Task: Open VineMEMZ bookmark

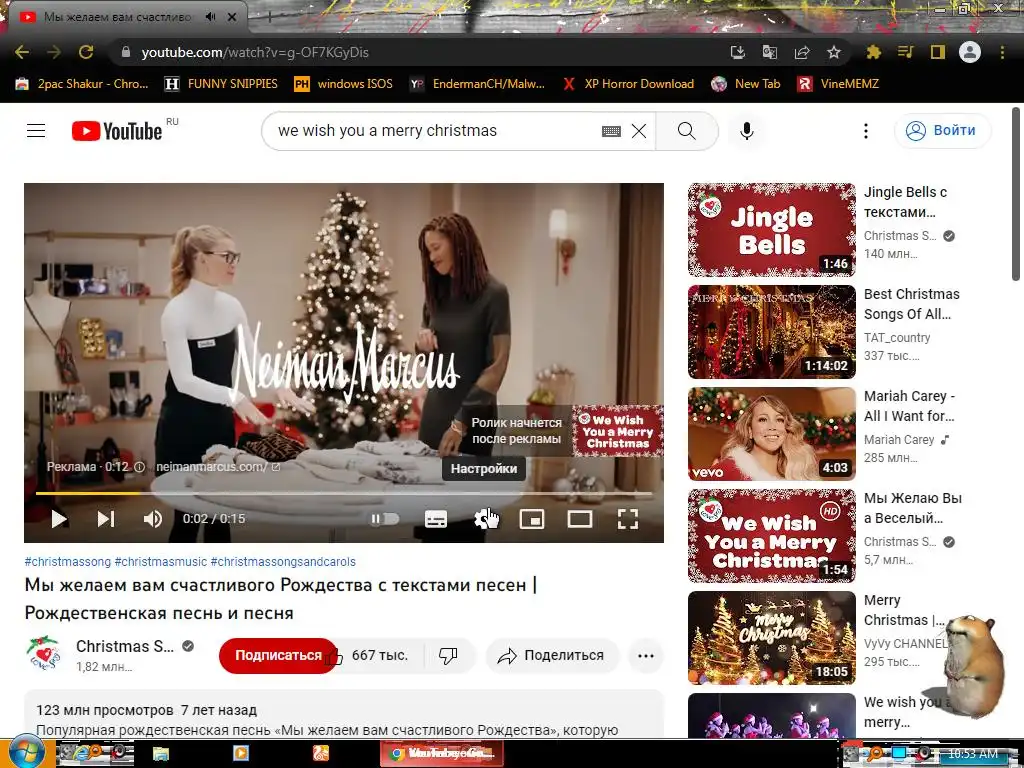Action: (x=839, y=84)
